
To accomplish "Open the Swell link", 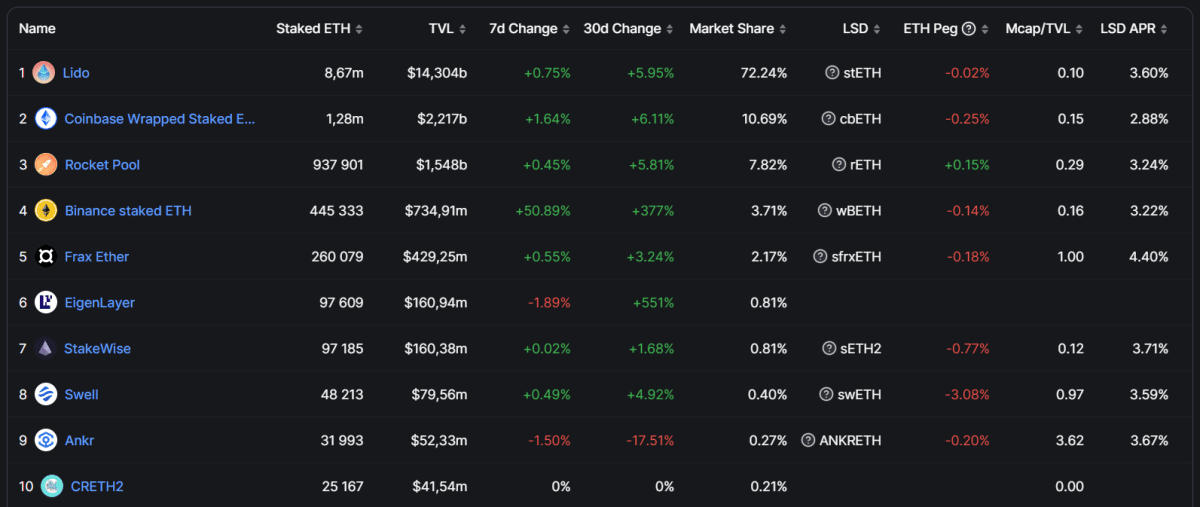I will [81, 395].
